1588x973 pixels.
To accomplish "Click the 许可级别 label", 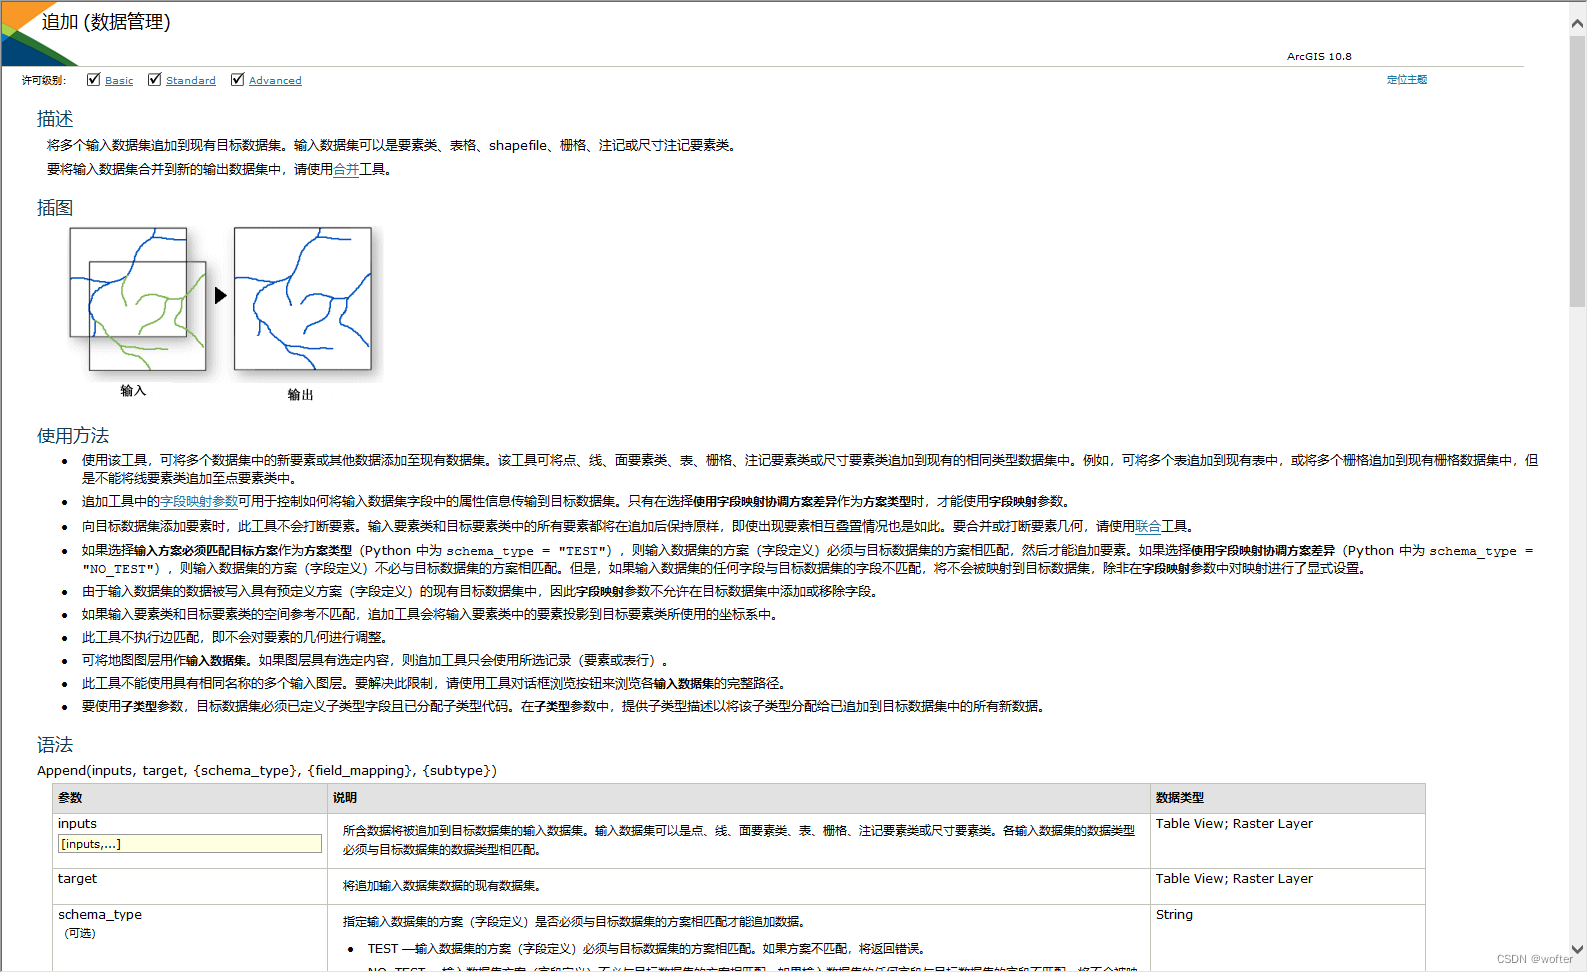I will tap(44, 81).
